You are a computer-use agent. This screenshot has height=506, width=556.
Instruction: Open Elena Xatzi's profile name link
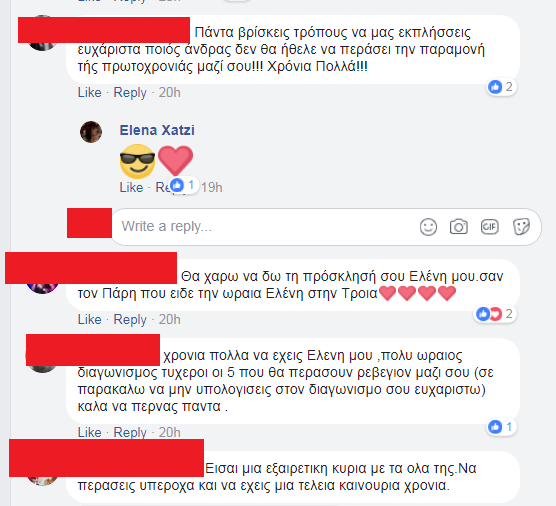click(157, 130)
